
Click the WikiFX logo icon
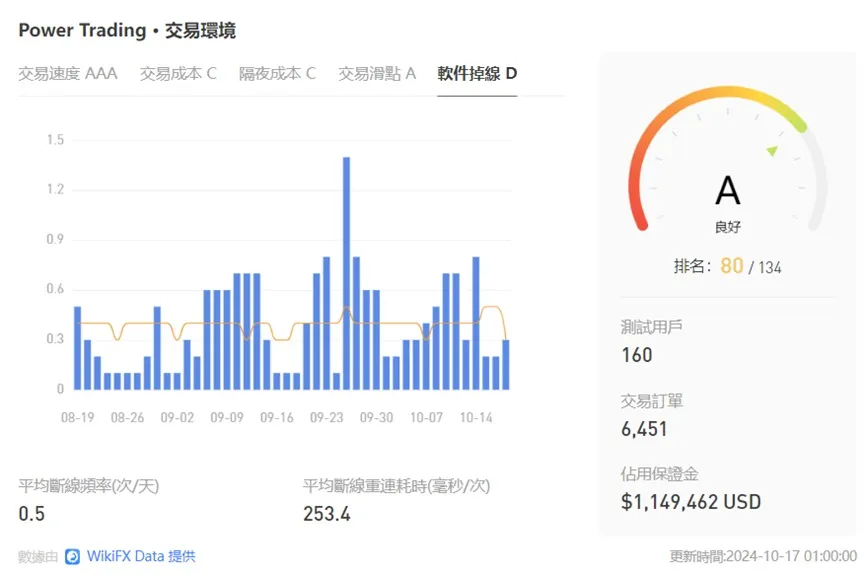(x=72, y=557)
